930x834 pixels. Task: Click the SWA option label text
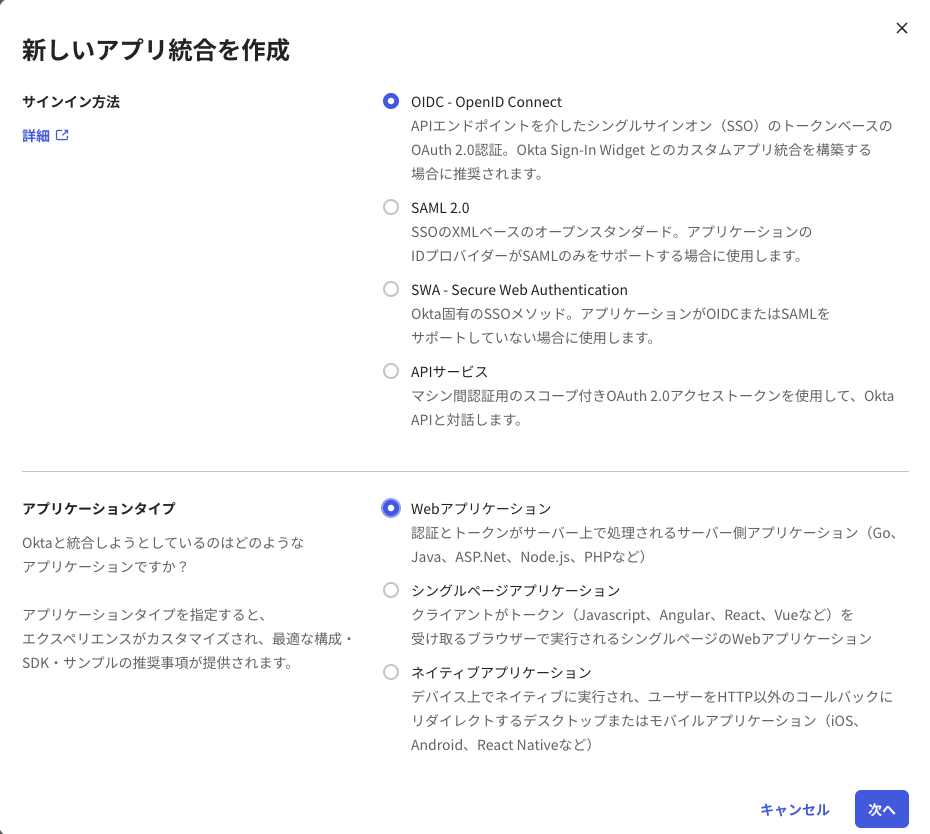[x=518, y=289]
